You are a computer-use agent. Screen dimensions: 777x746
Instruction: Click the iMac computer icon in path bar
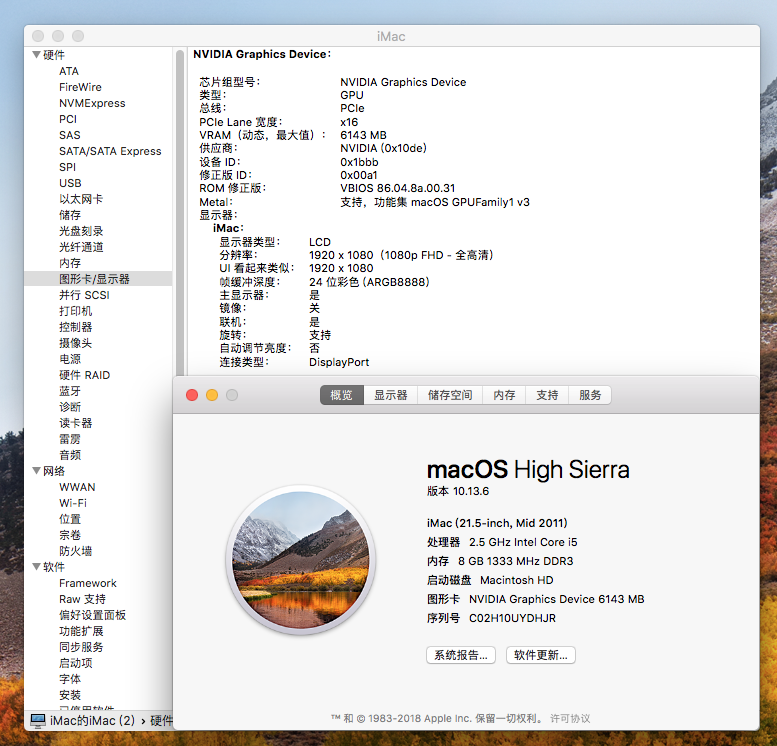[x=38, y=721]
